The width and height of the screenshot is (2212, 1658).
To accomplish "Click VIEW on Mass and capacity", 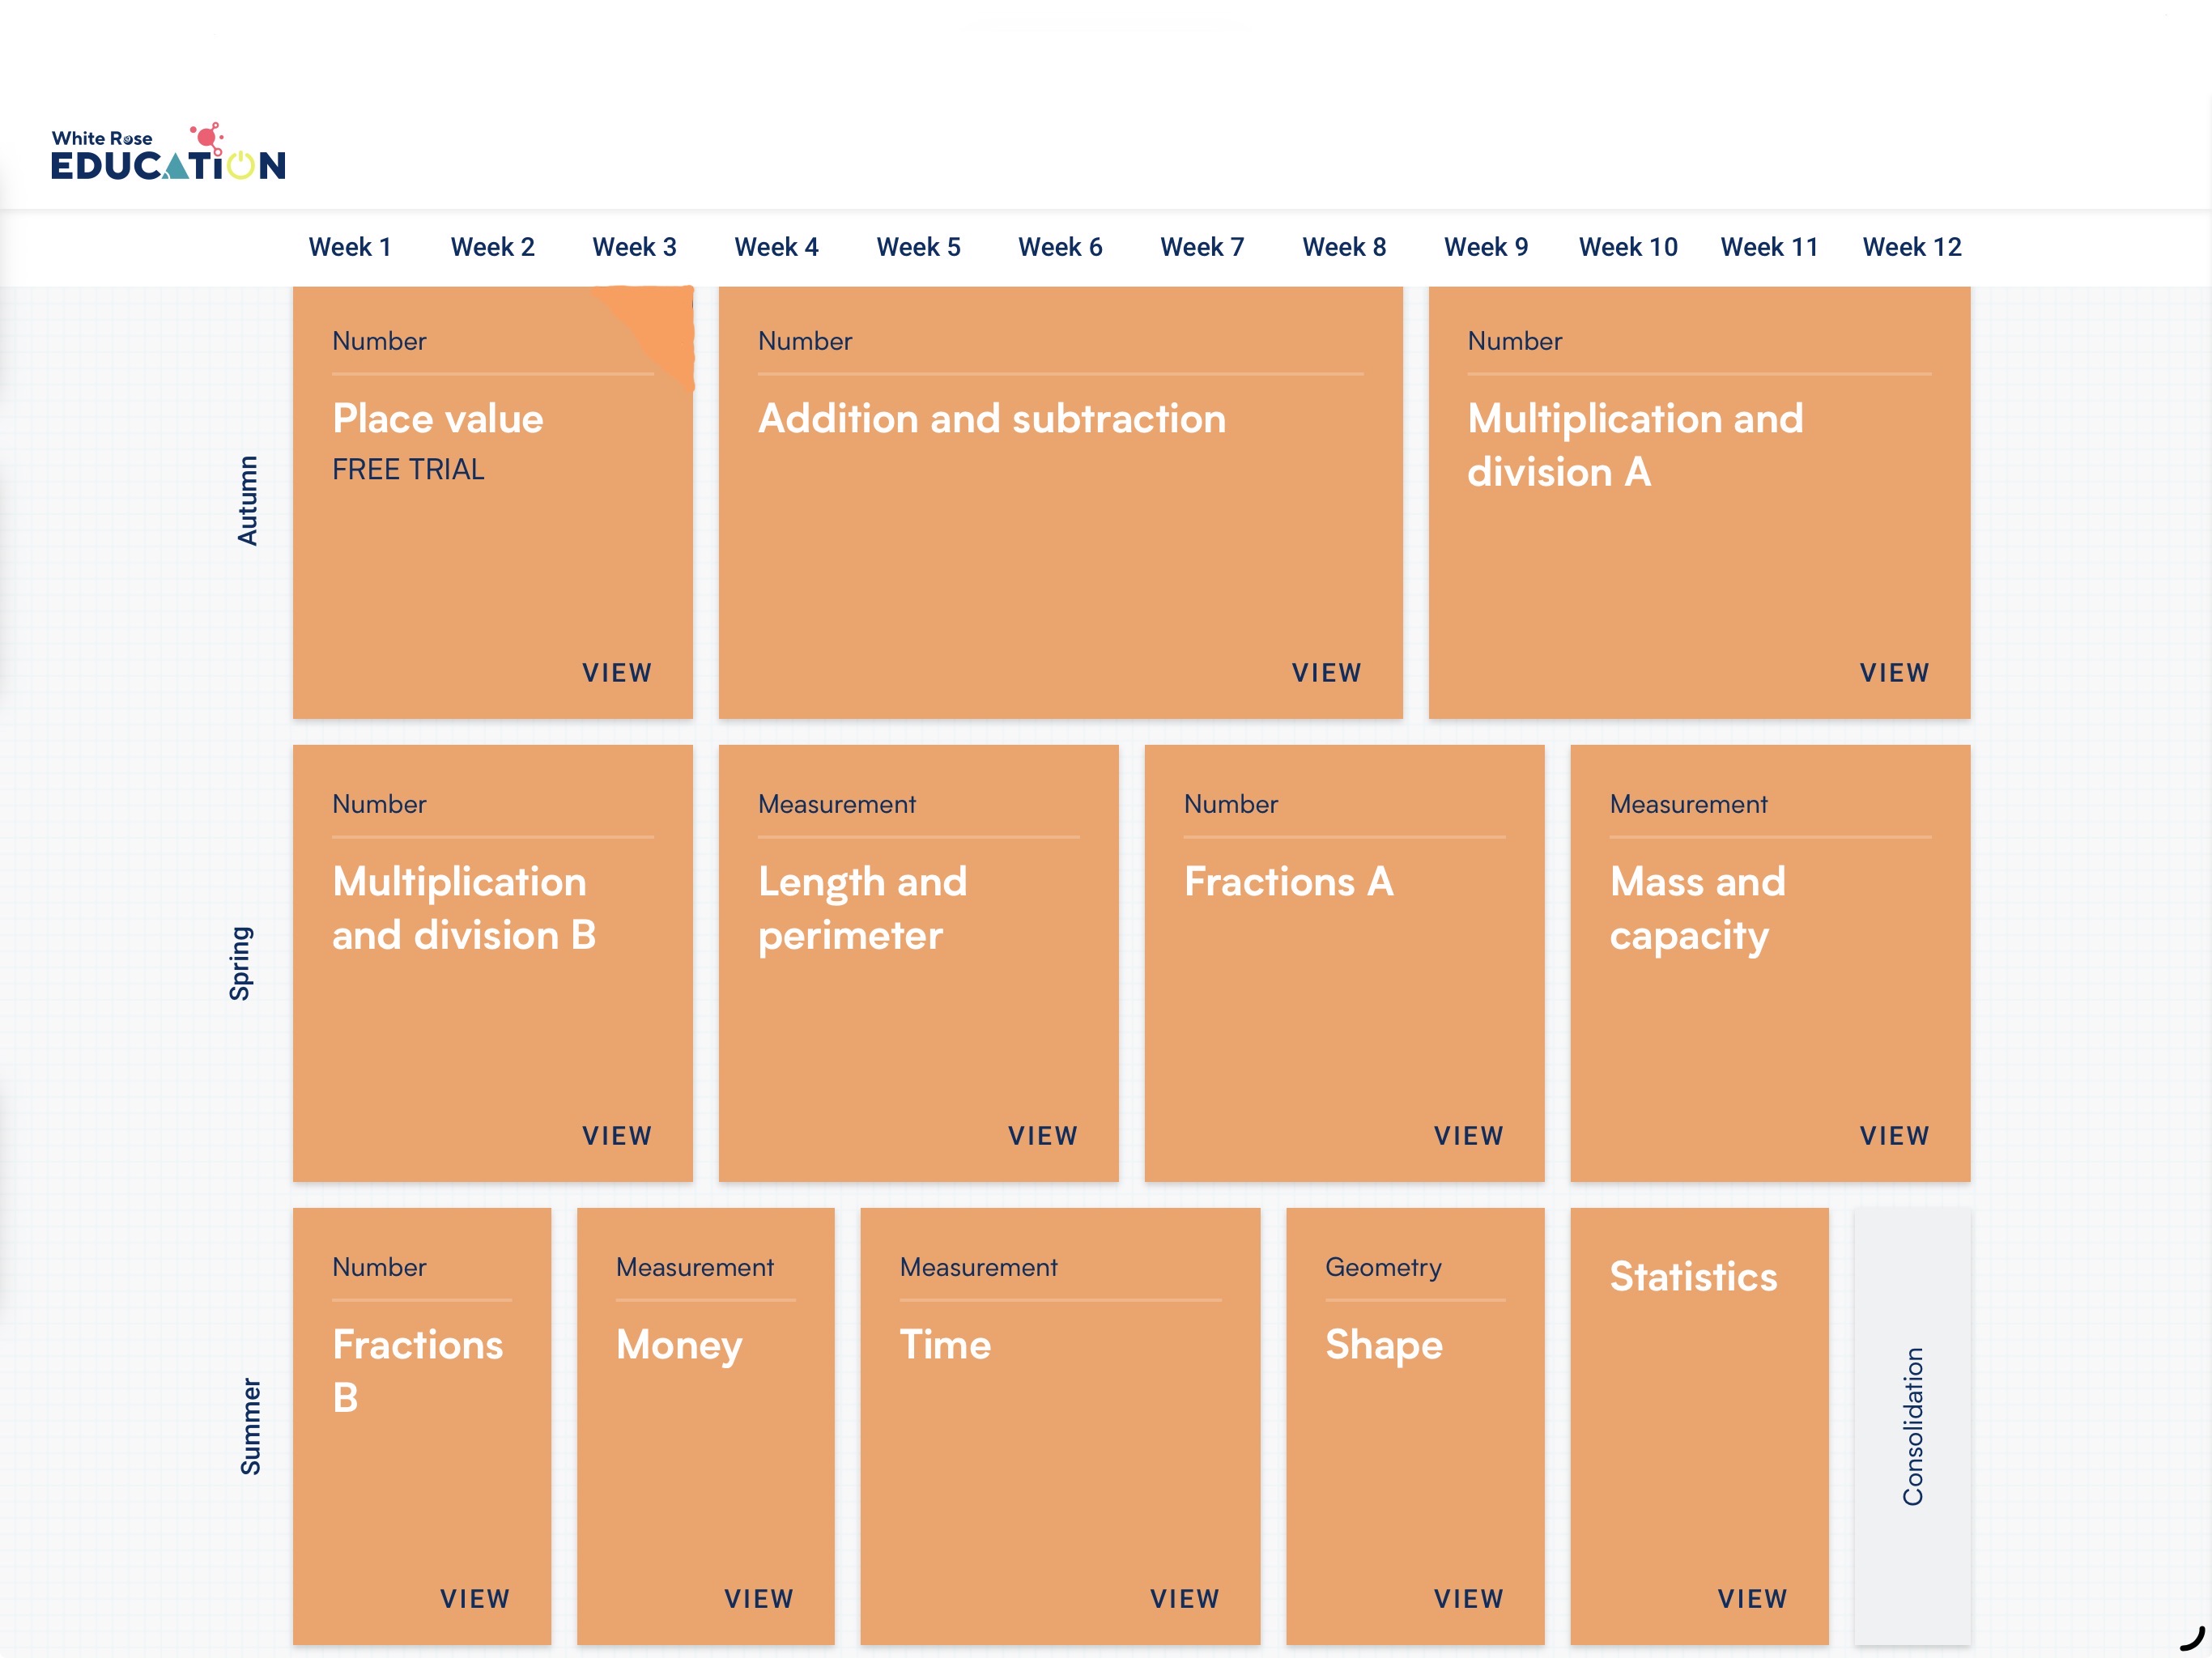I will click(1893, 1135).
